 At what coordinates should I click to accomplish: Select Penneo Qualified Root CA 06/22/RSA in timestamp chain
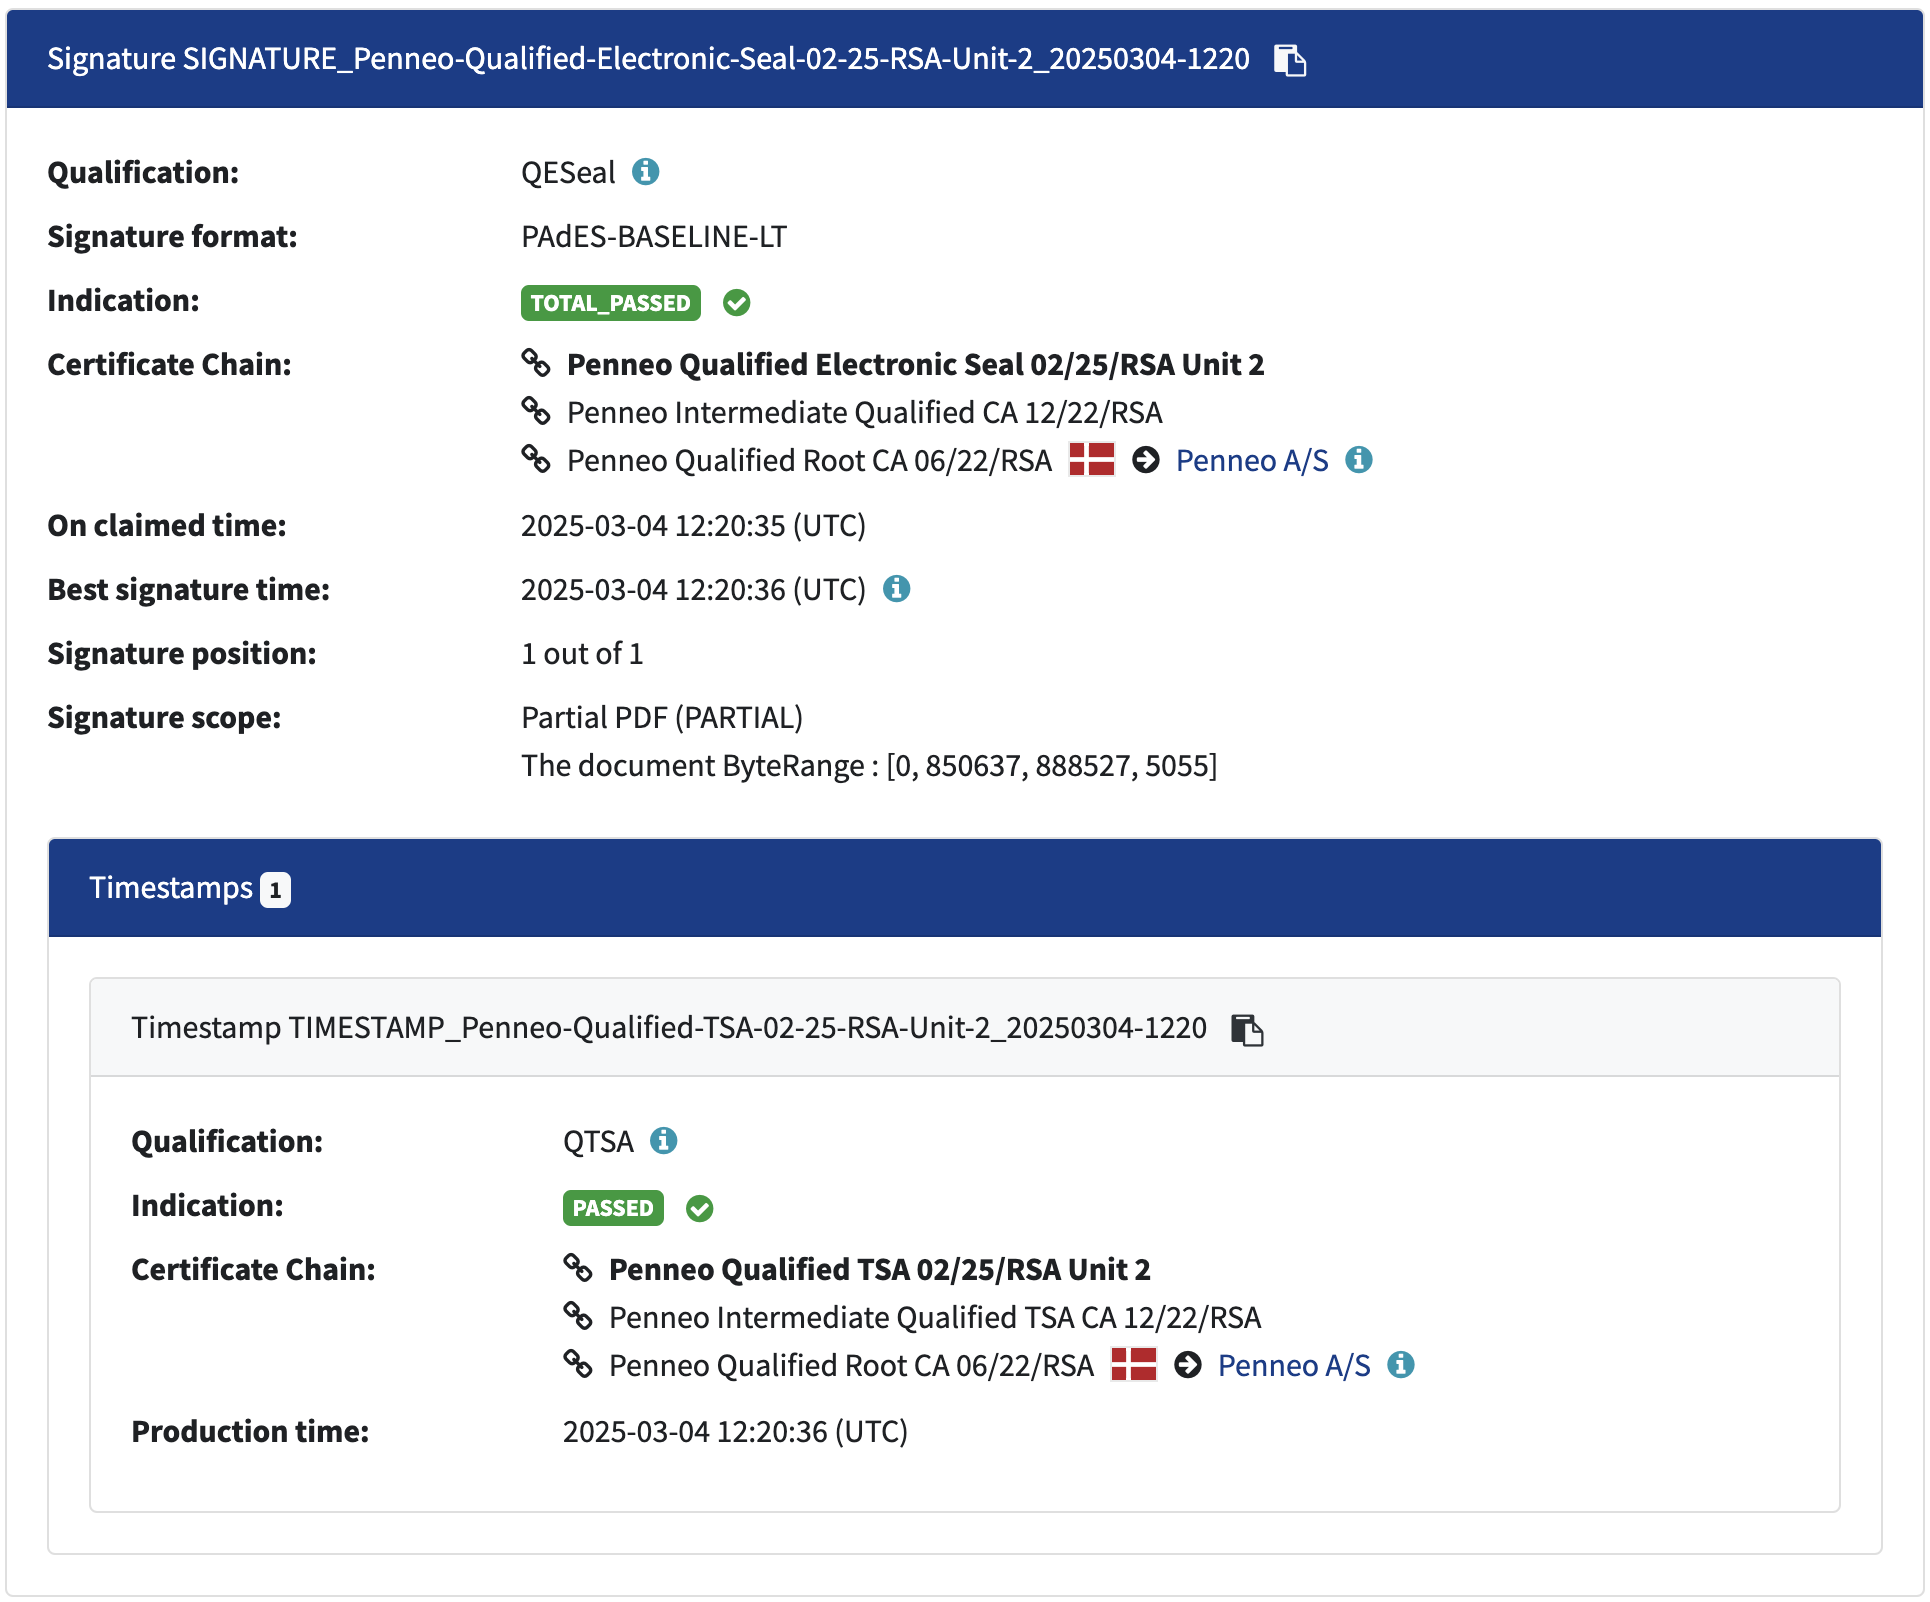[x=851, y=1365]
